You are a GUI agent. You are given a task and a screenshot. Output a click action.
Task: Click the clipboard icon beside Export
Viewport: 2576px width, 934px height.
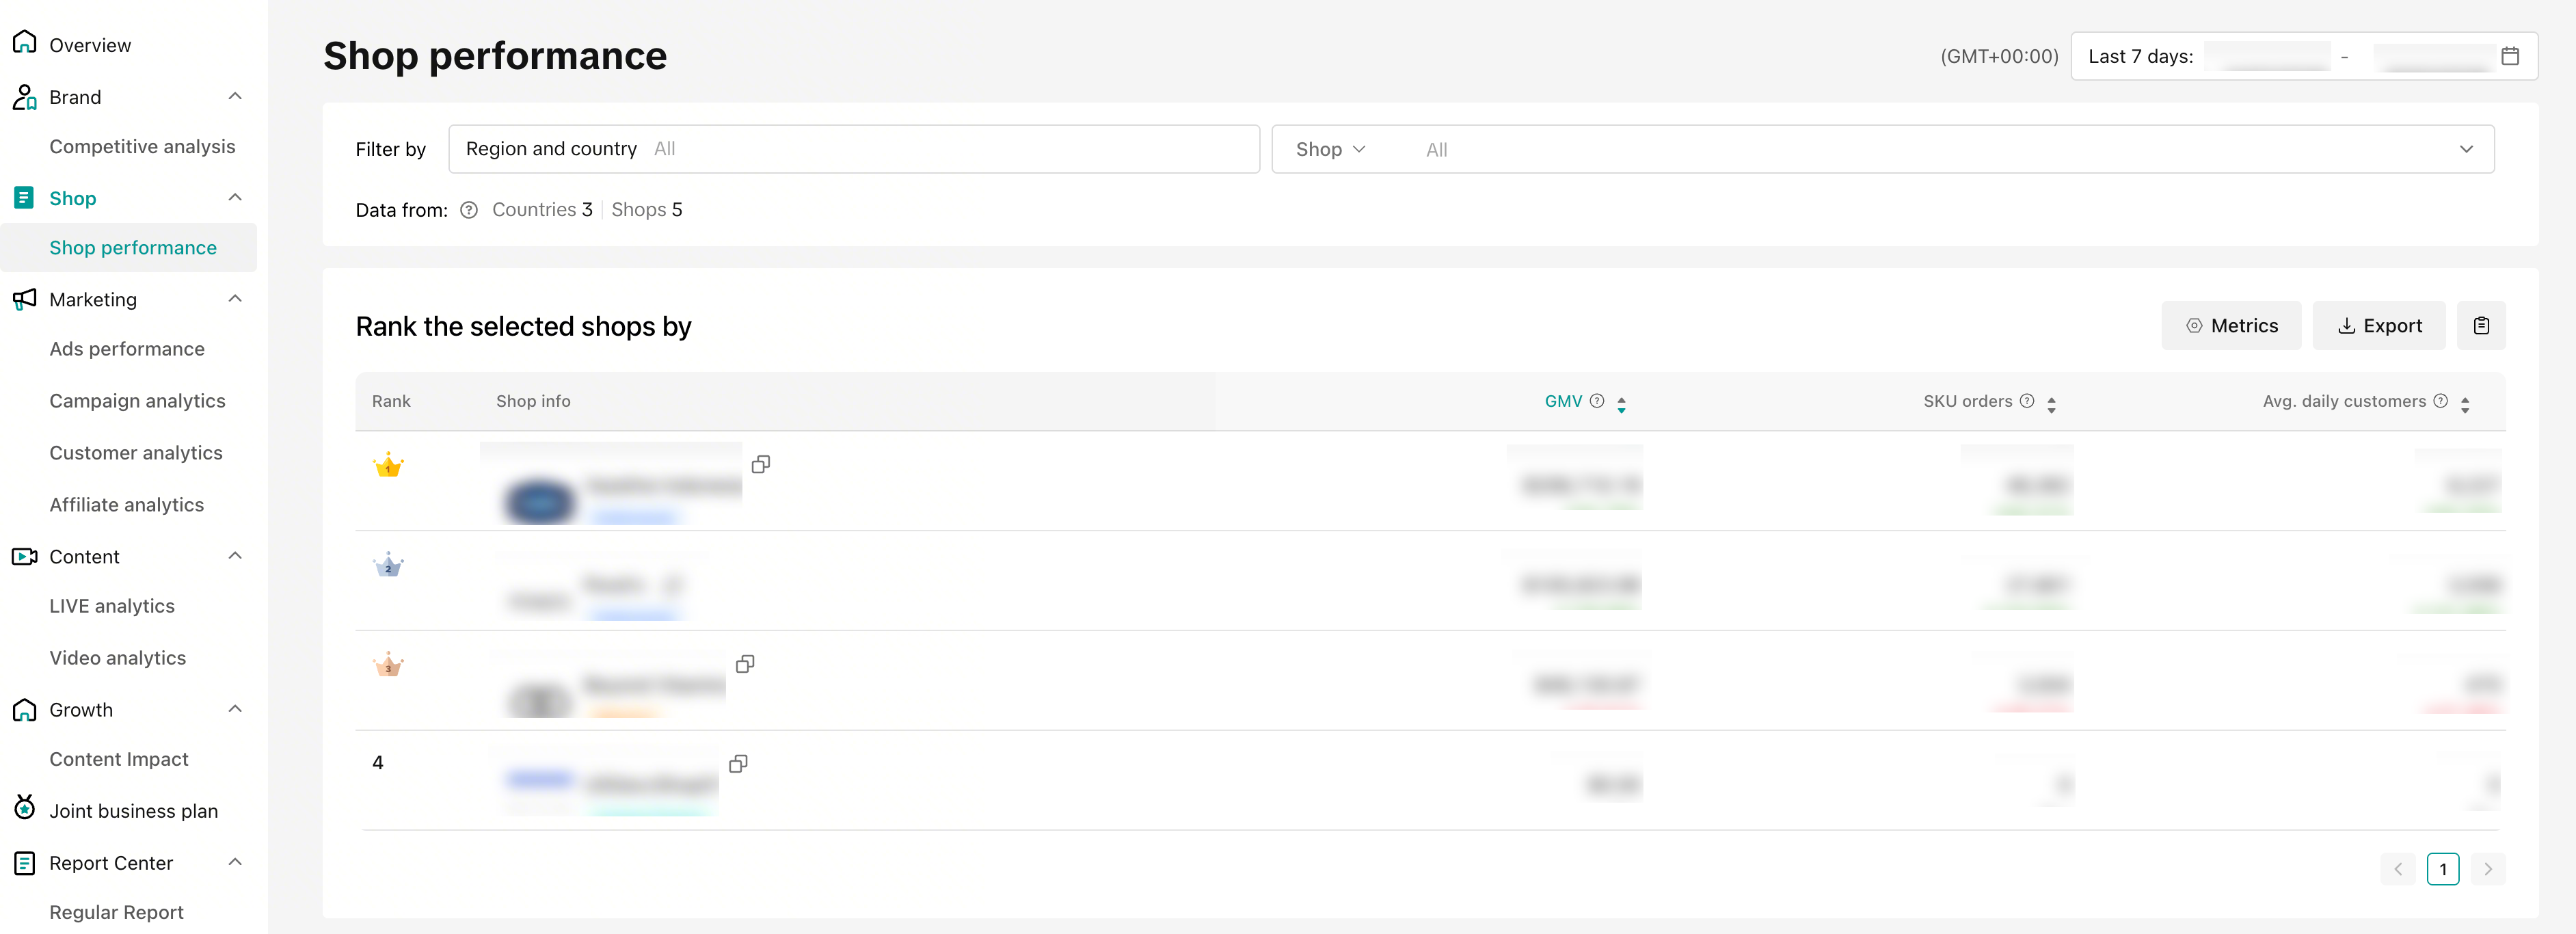(x=2481, y=326)
